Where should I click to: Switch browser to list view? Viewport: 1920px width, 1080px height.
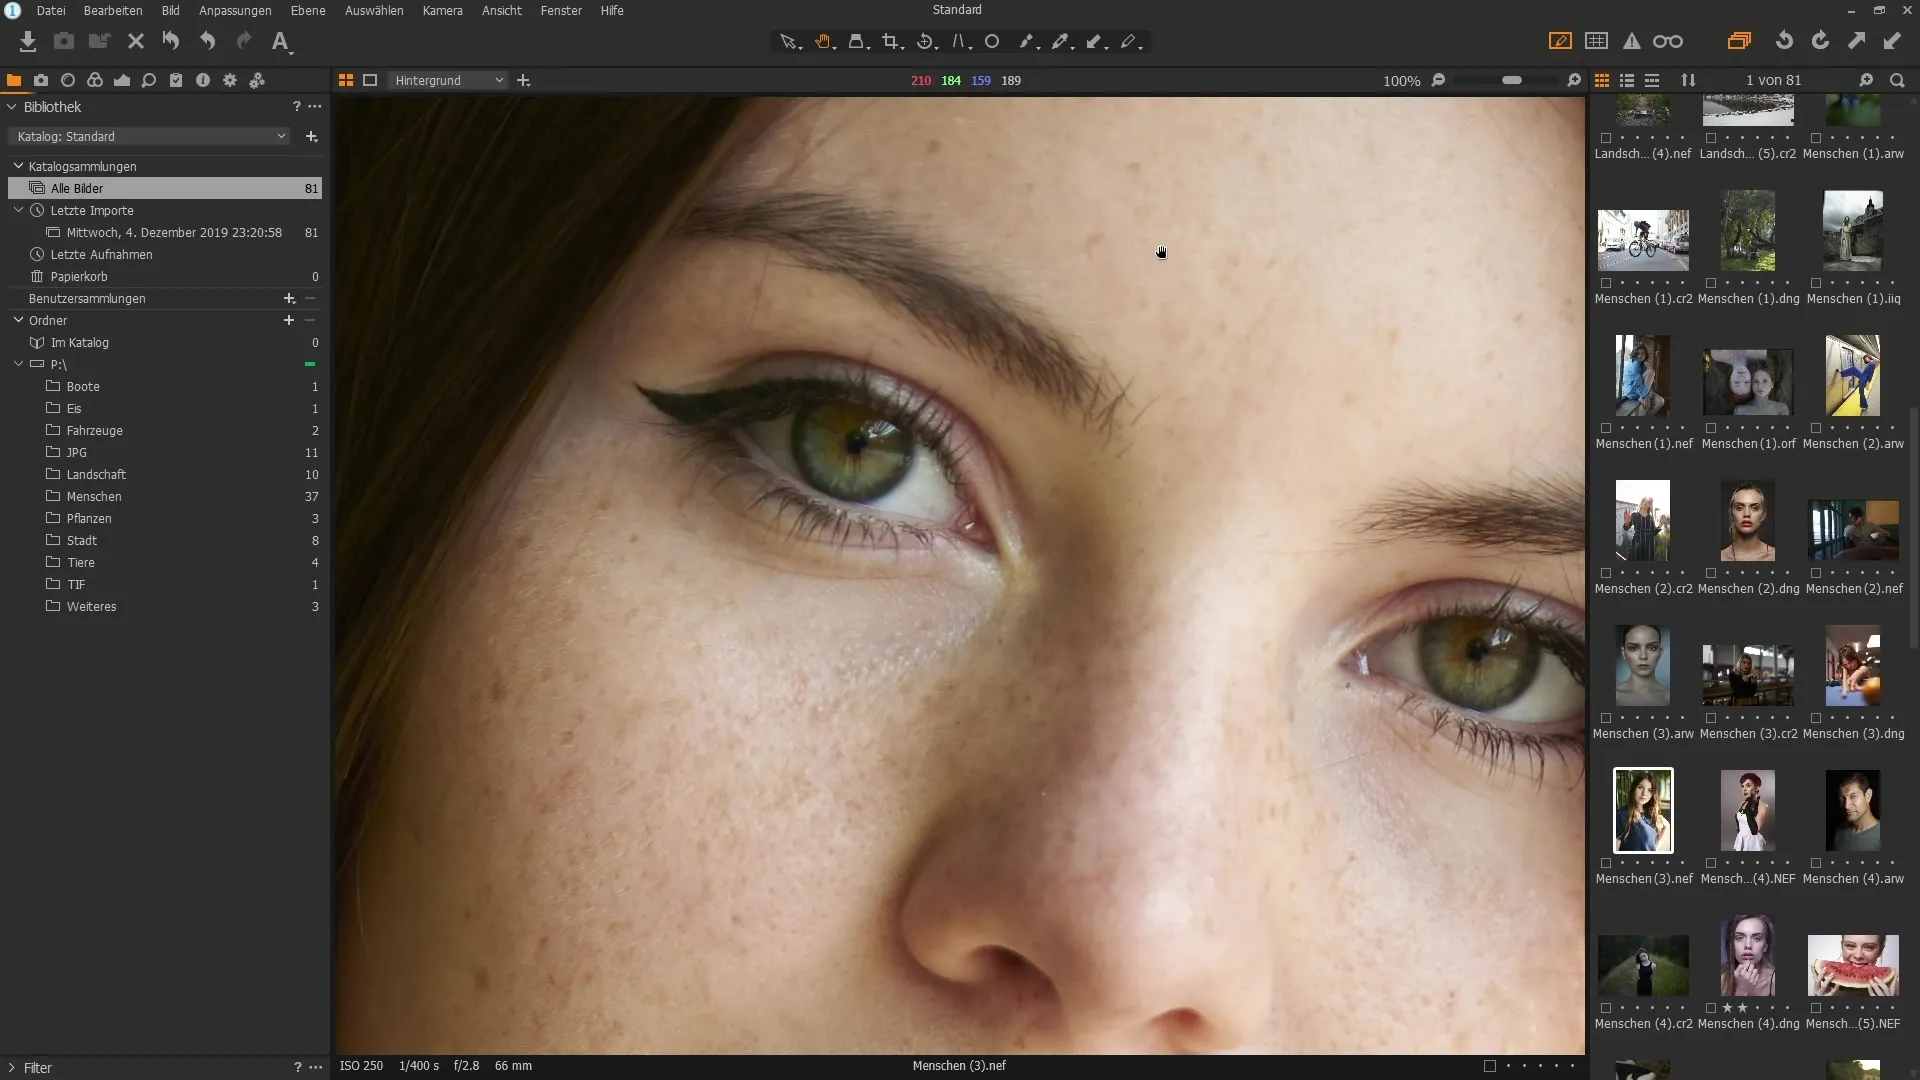1627,80
